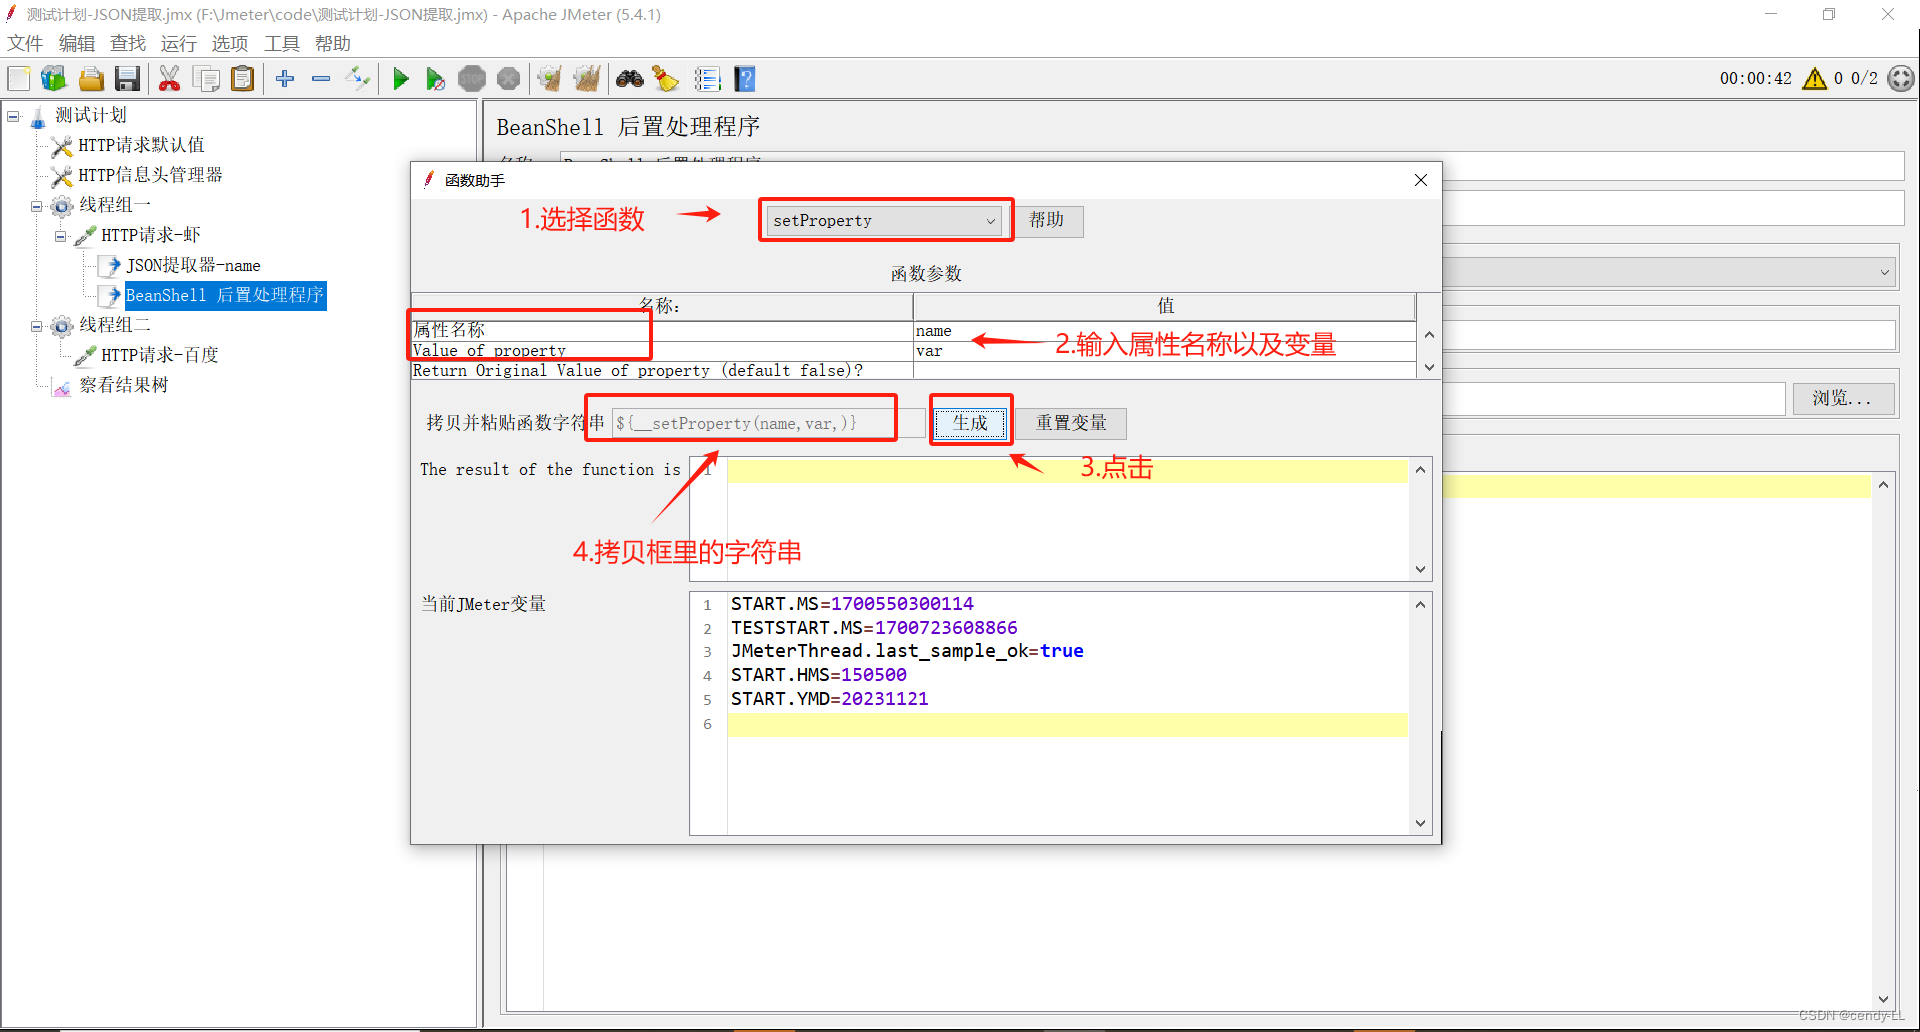Screen dimensions: 1920x1032
Task: Click the Cut scissors icon
Action: (169, 79)
